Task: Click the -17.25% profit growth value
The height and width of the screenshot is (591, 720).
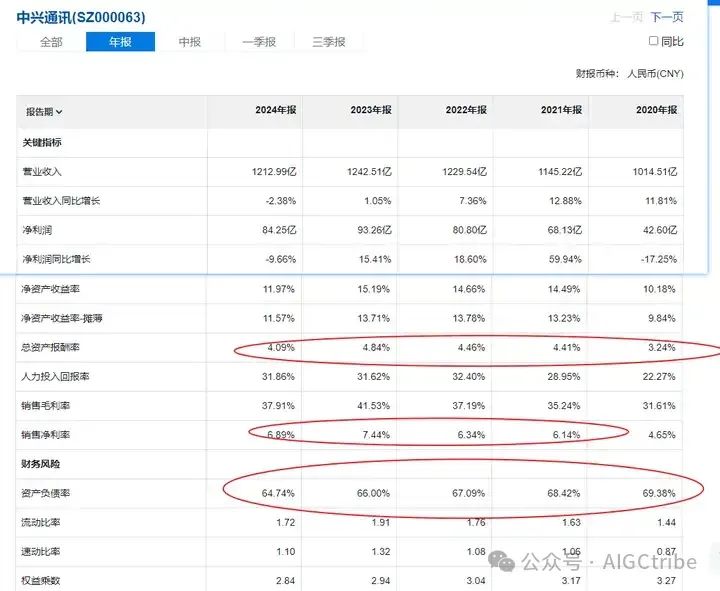Action: coord(659,259)
